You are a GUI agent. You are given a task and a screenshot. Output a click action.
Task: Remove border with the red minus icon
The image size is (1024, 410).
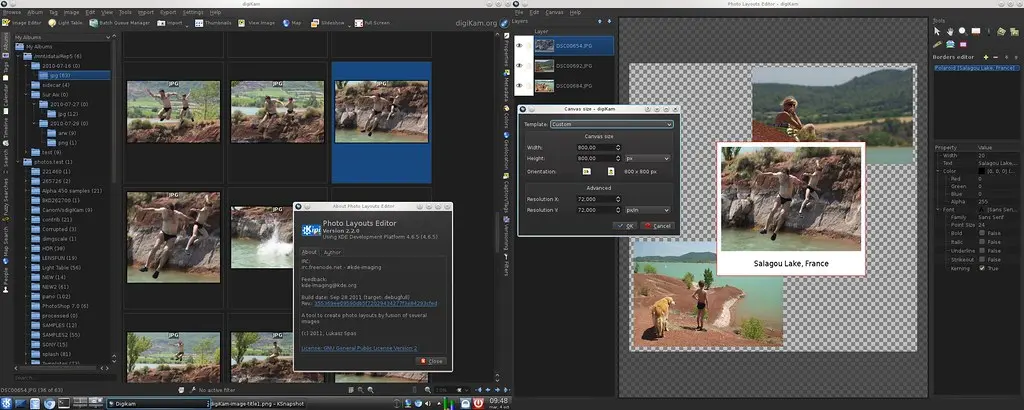[x=995, y=57]
